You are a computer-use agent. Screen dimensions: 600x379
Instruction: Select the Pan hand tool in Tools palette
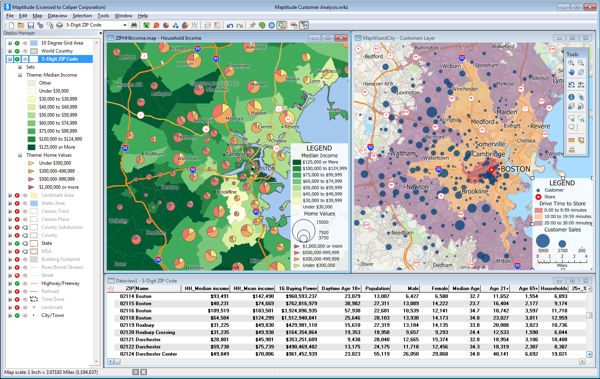[x=572, y=72]
